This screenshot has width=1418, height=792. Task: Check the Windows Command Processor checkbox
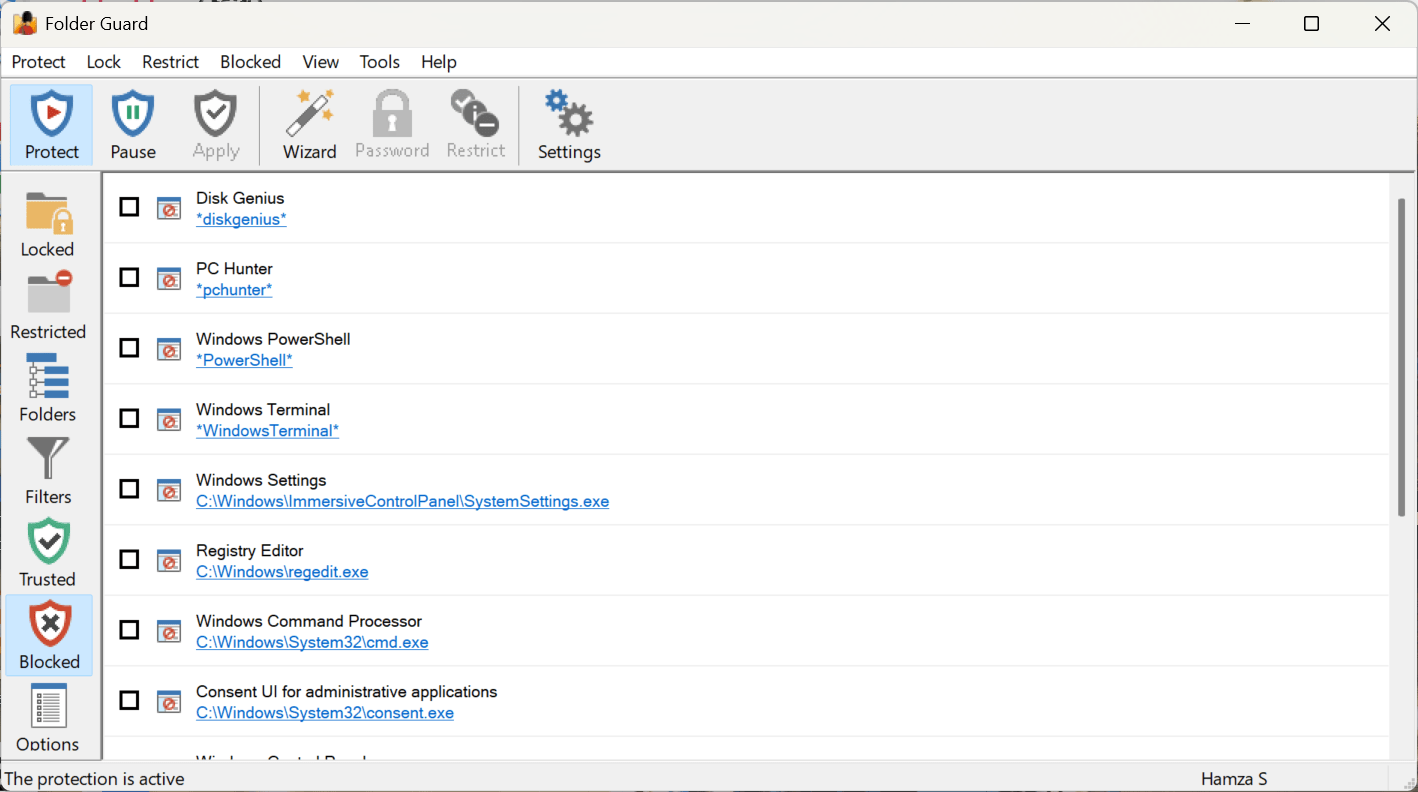click(129, 630)
